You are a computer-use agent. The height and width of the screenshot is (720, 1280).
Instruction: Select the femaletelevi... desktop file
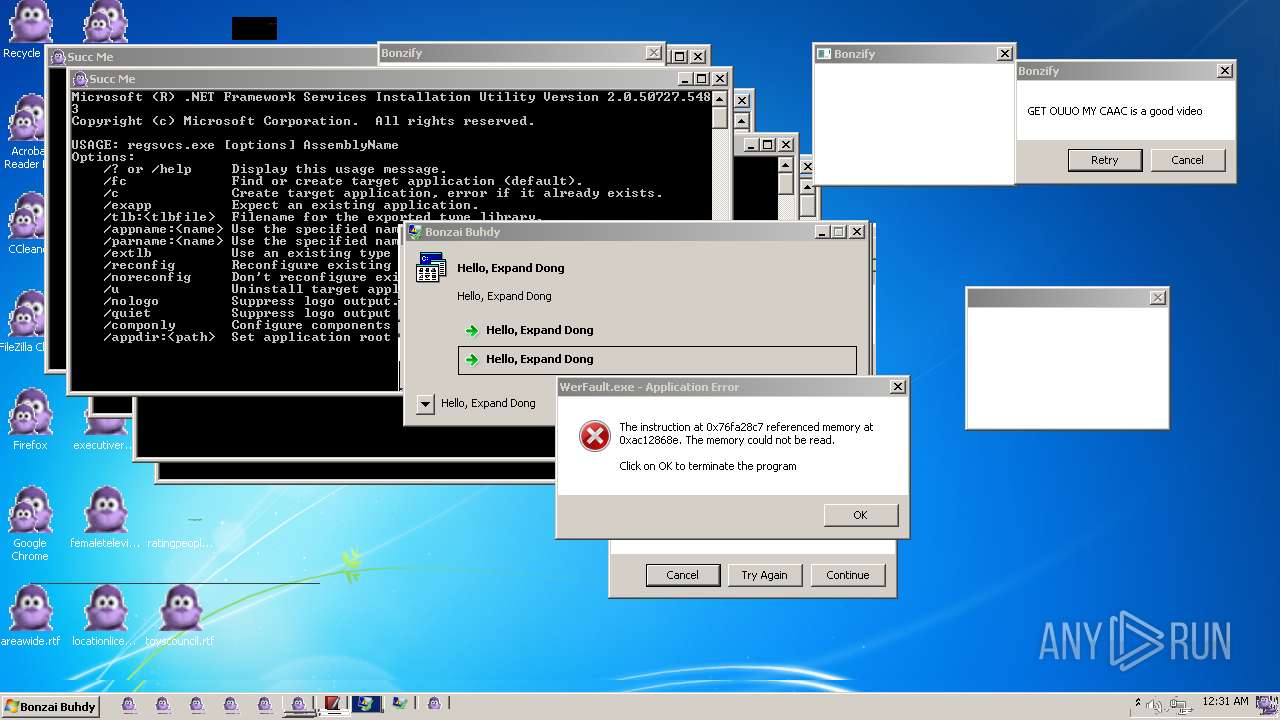(x=104, y=518)
